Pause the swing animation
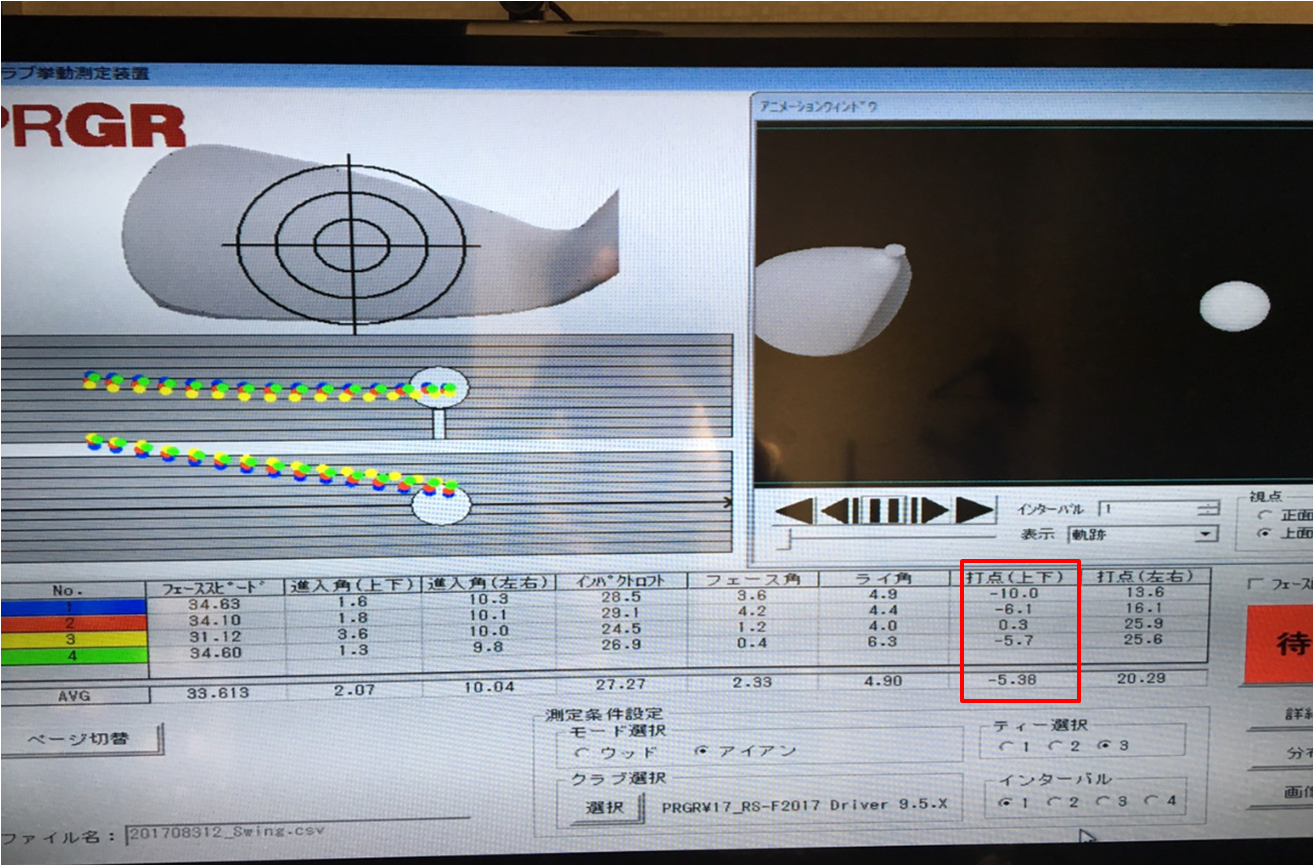The width and height of the screenshot is (1314, 866). pyautogui.click(x=885, y=511)
